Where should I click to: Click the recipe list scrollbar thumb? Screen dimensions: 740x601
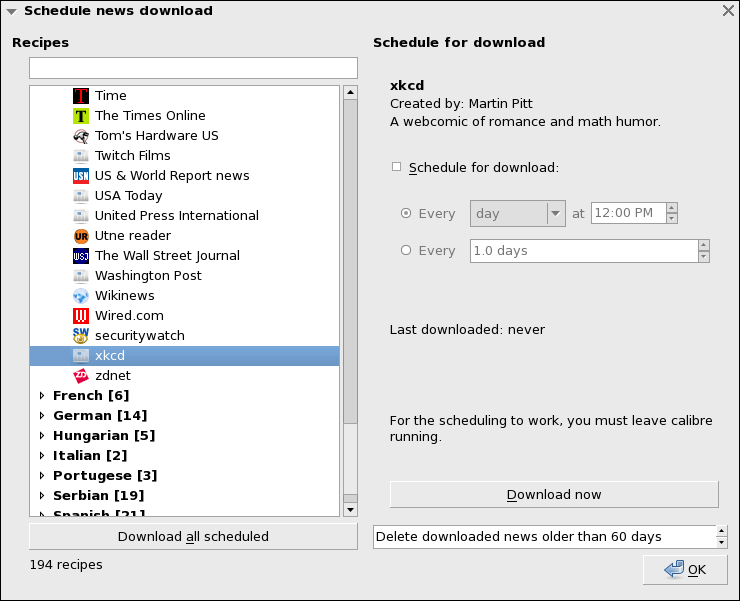pyautogui.click(x=350, y=261)
